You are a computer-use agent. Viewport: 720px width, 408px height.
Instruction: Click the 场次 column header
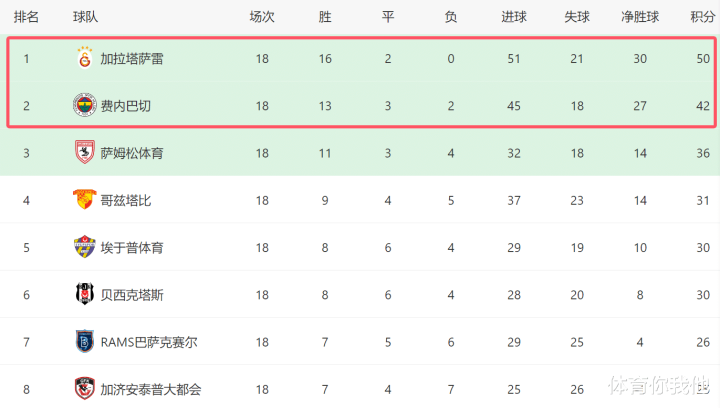click(262, 17)
